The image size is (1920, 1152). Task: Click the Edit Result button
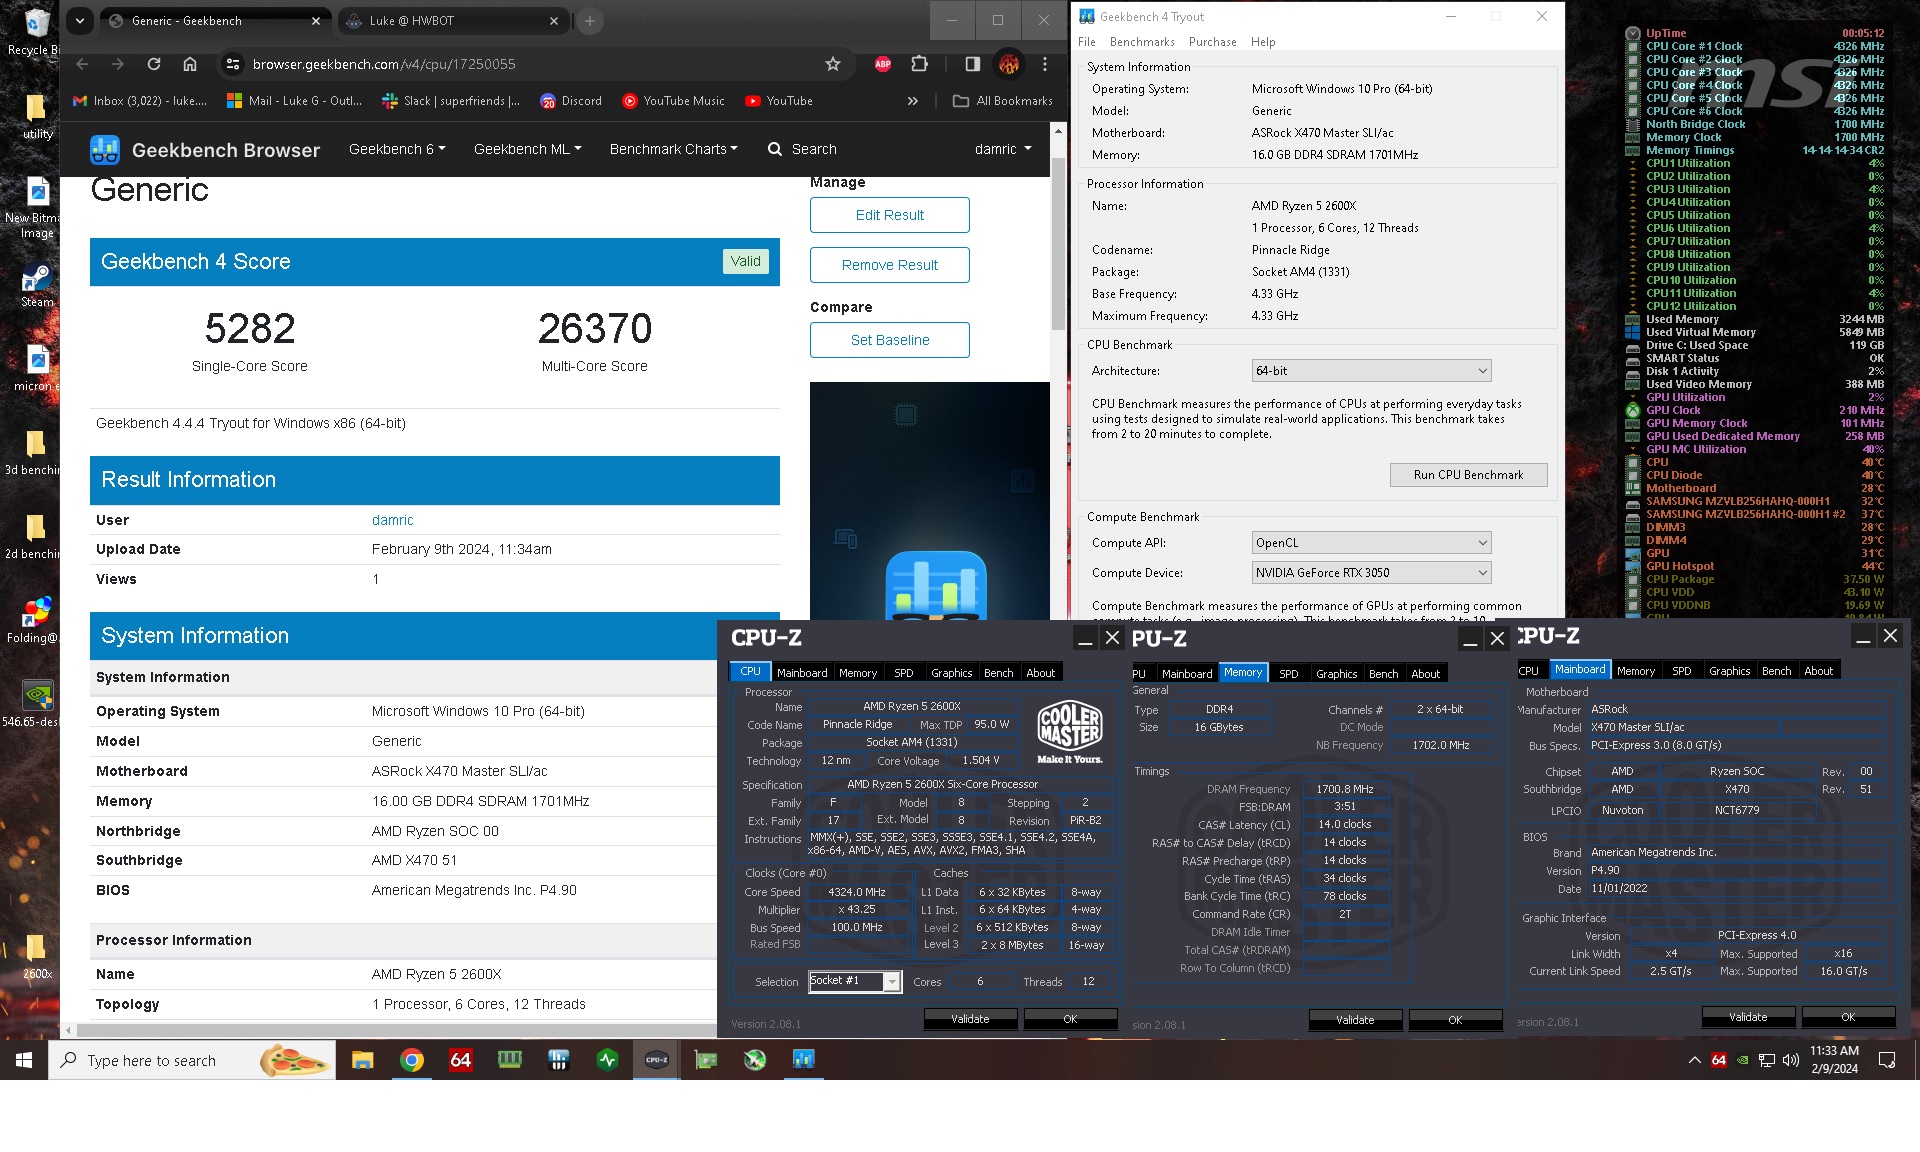[x=890, y=215]
